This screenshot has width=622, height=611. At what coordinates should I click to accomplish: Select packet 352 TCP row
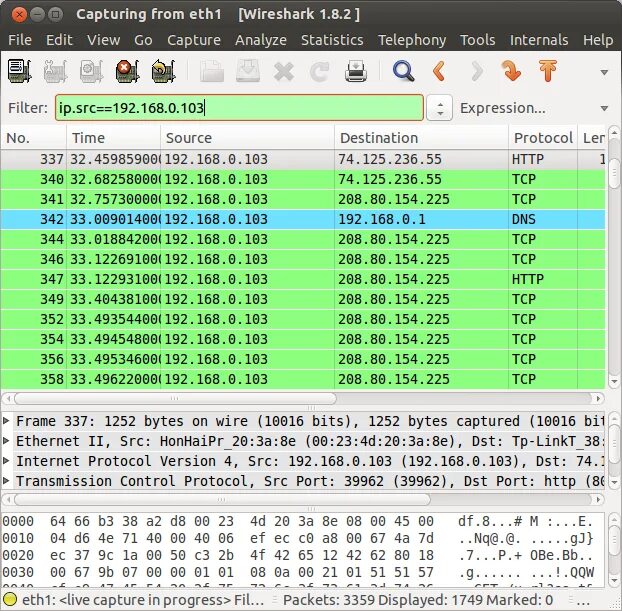click(x=303, y=319)
